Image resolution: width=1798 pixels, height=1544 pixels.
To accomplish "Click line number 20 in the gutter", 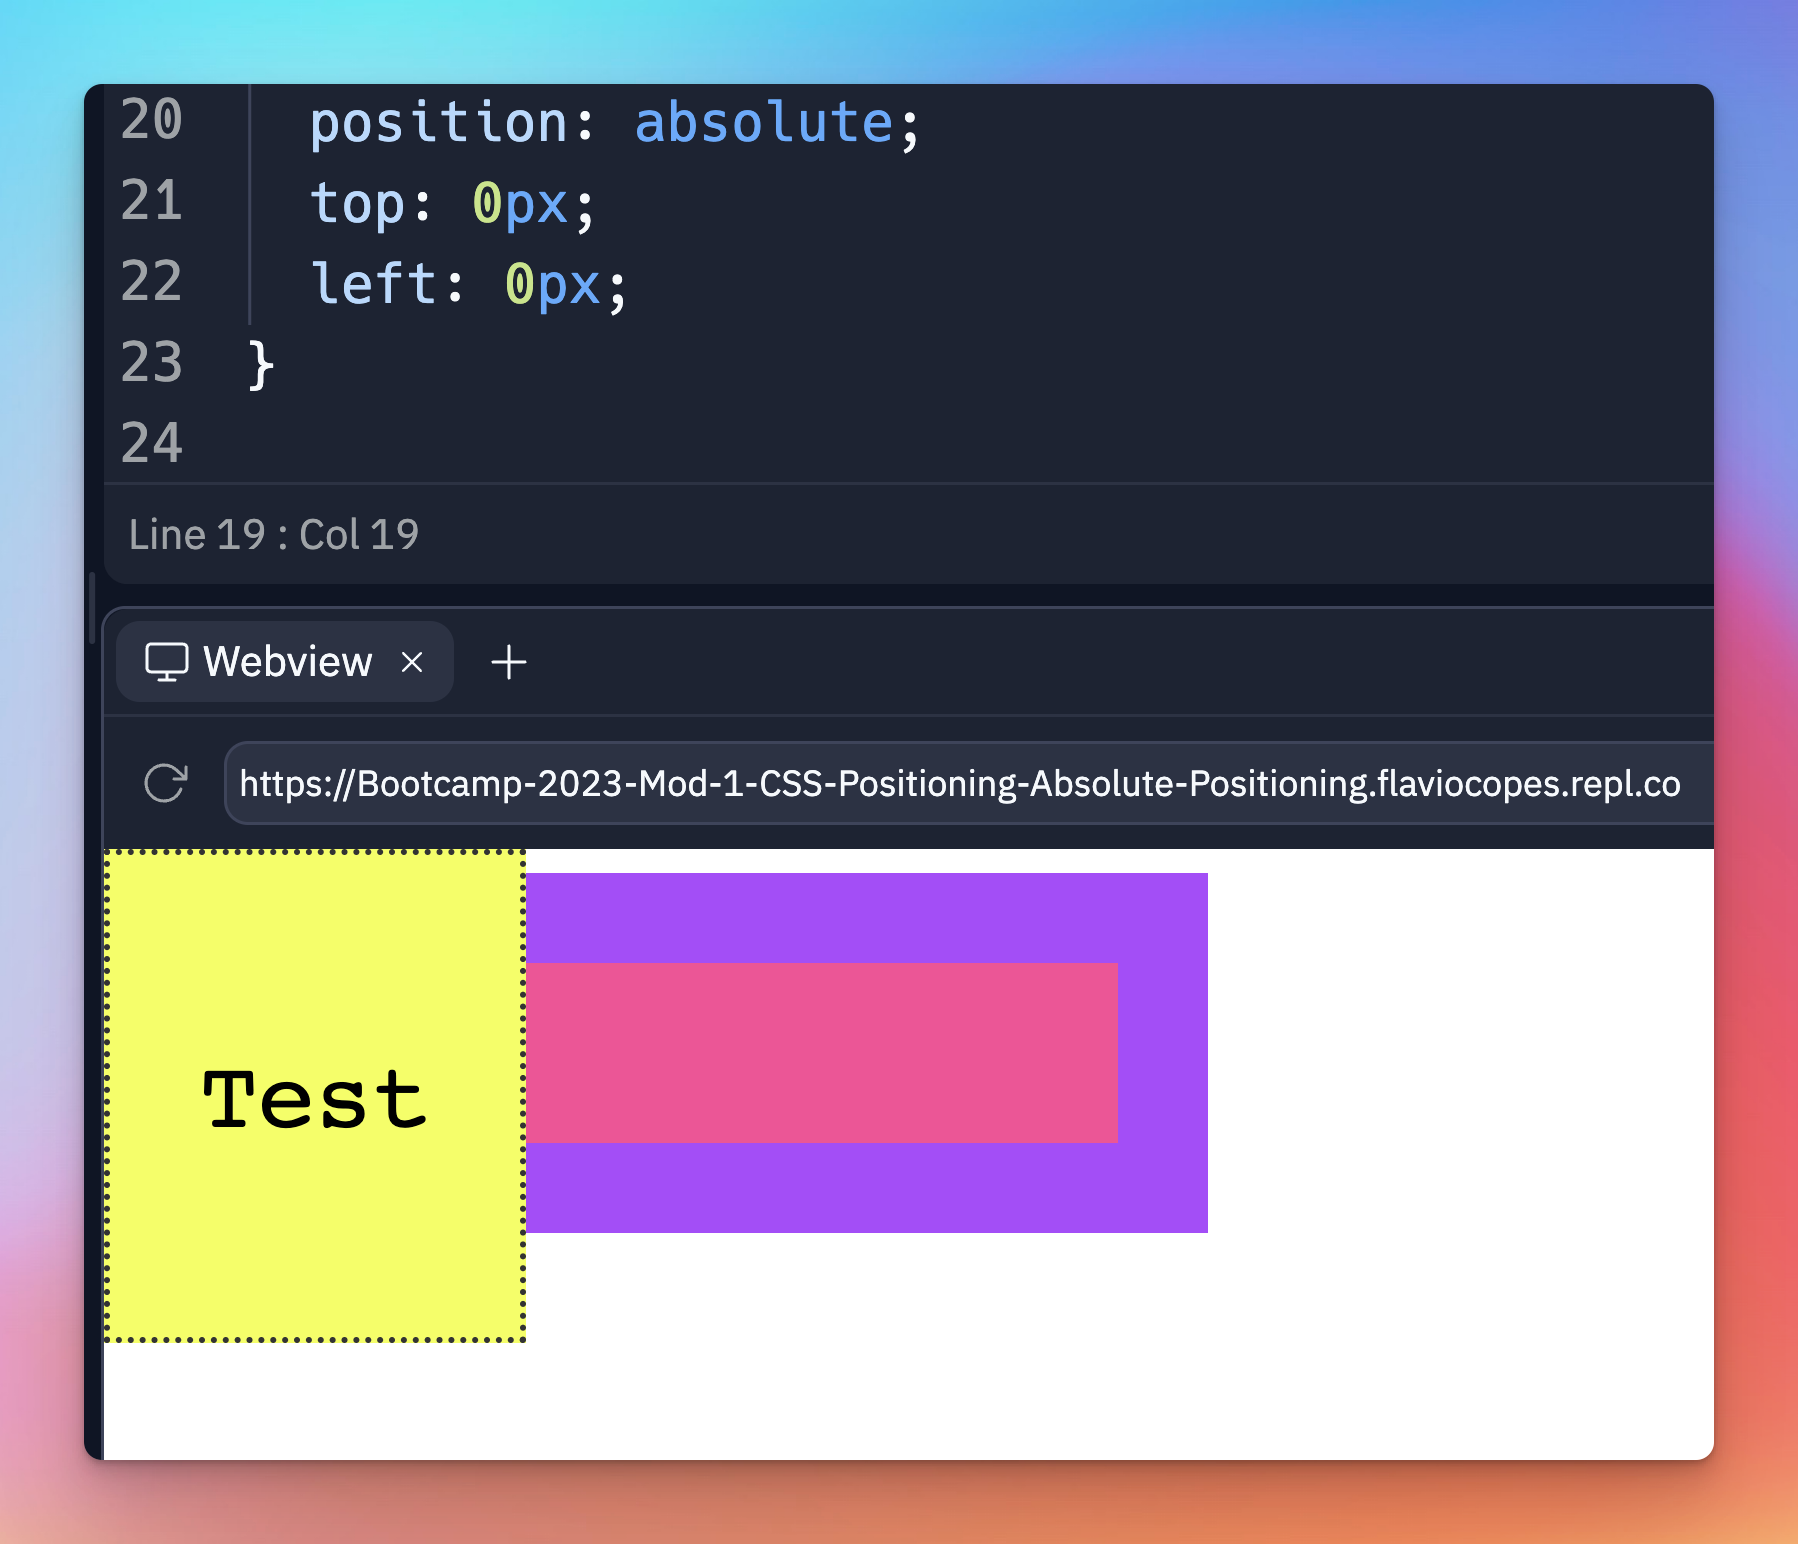I will (151, 120).
